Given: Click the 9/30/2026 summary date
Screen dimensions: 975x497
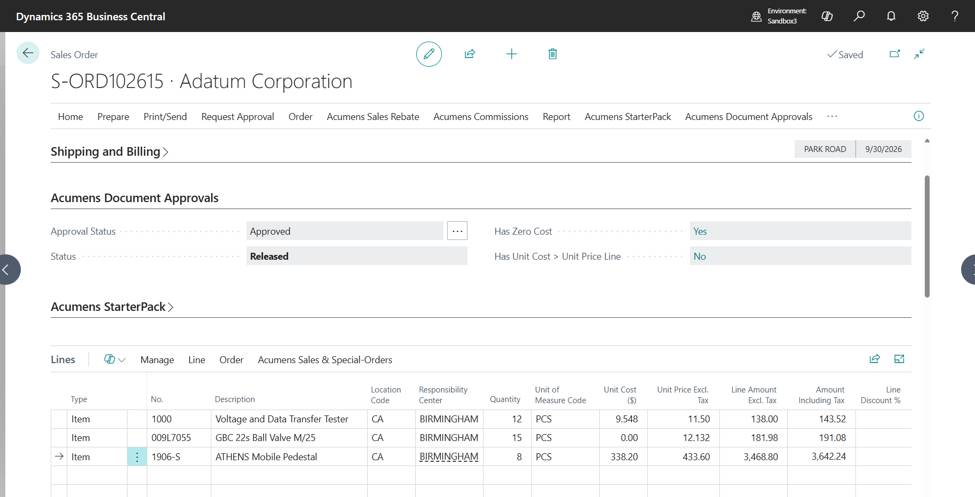Looking at the screenshot, I should pyautogui.click(x=884, y=149).
